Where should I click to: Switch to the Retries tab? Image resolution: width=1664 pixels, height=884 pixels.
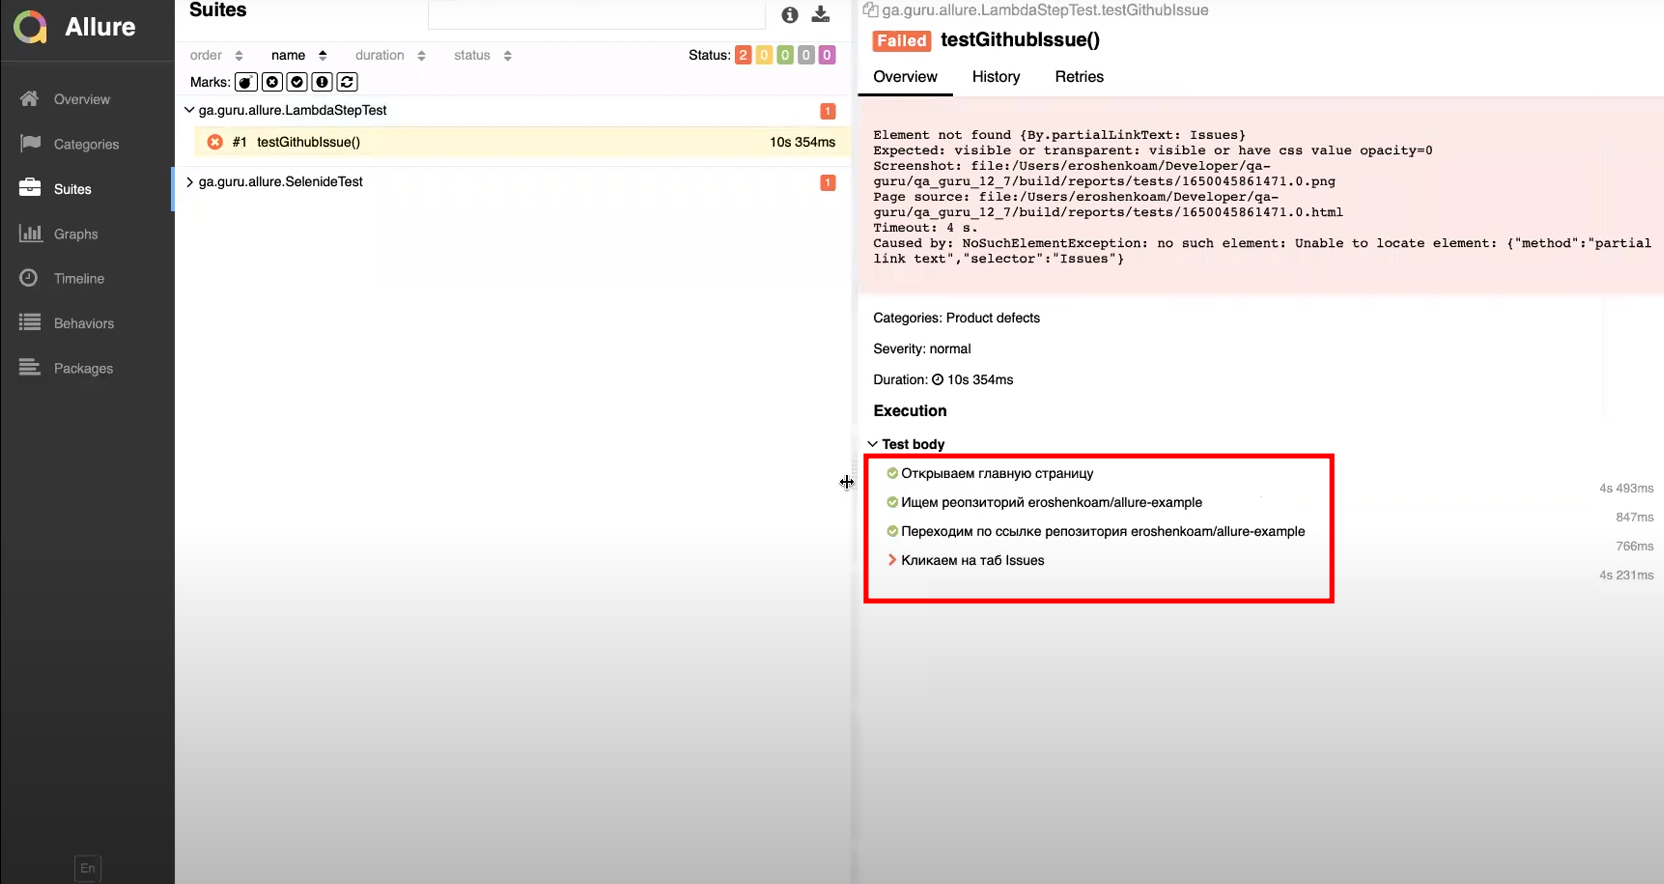click(1079, 77)
